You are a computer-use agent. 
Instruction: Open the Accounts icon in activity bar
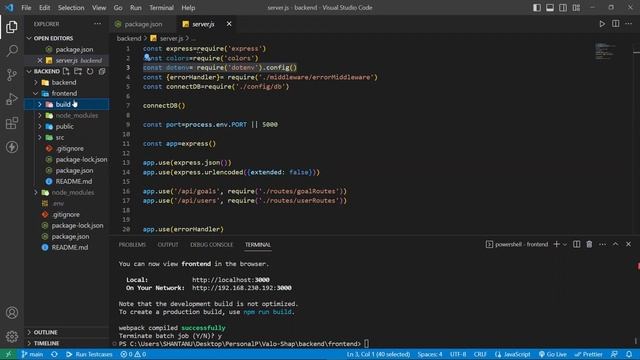(12, 313)
